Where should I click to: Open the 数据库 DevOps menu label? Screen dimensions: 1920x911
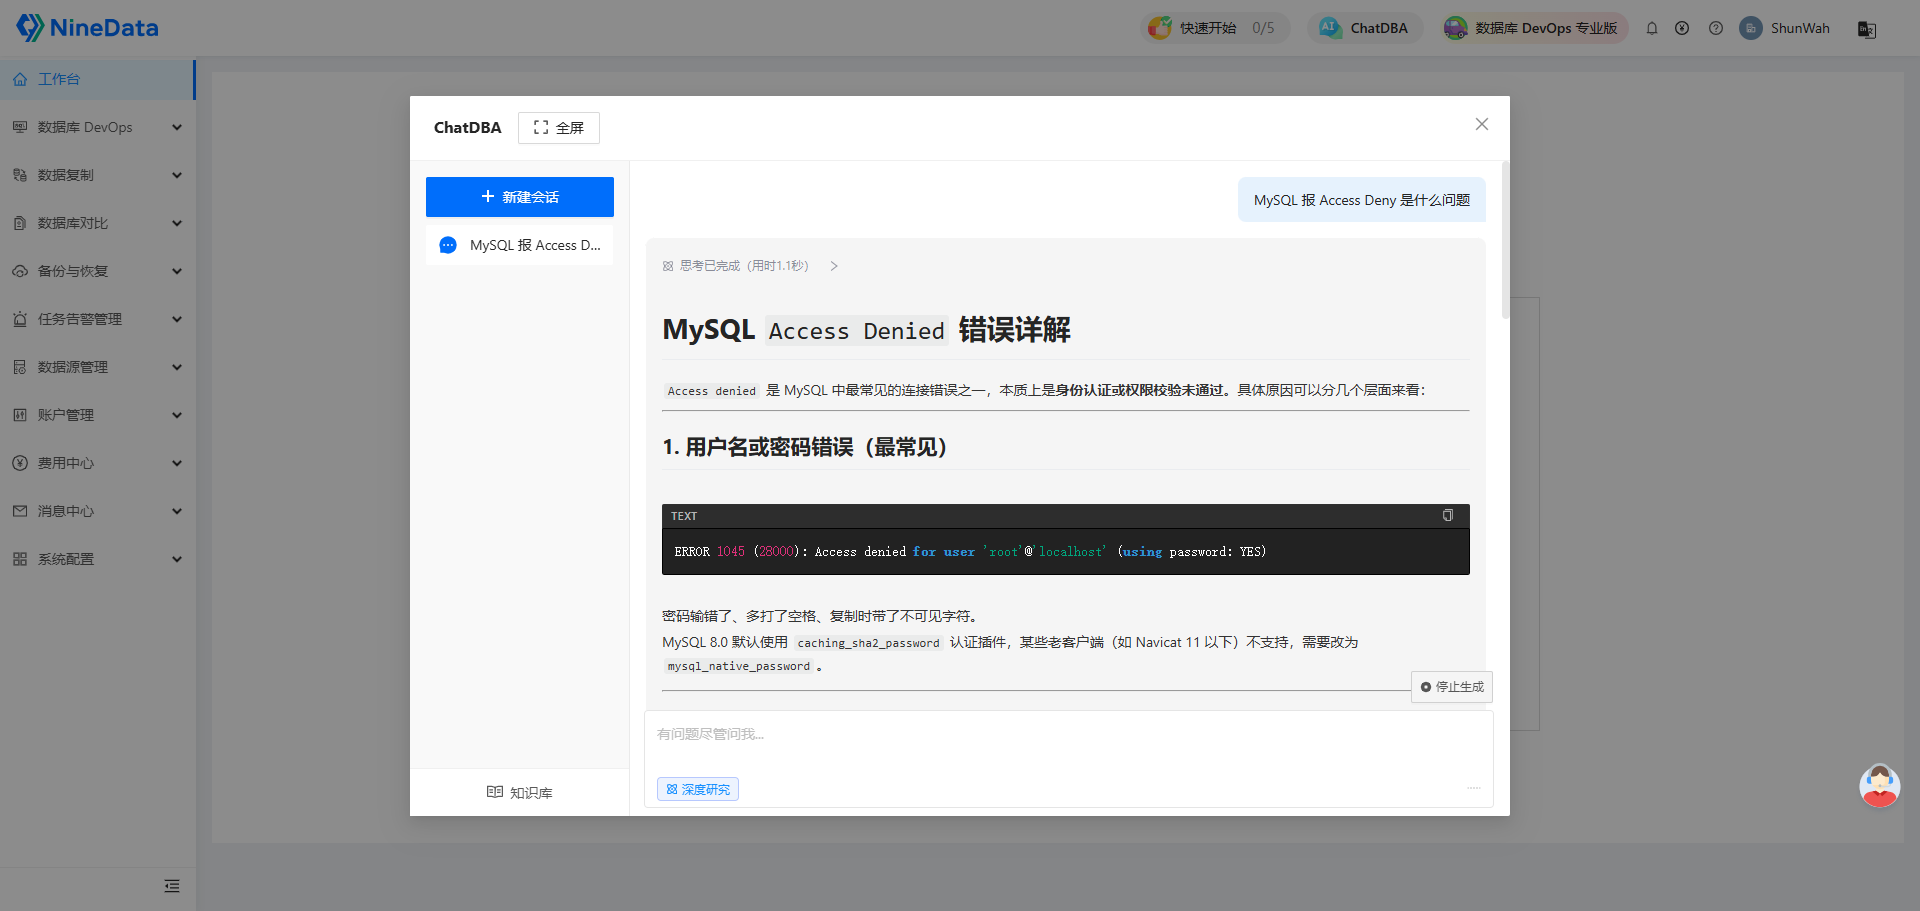85,127
